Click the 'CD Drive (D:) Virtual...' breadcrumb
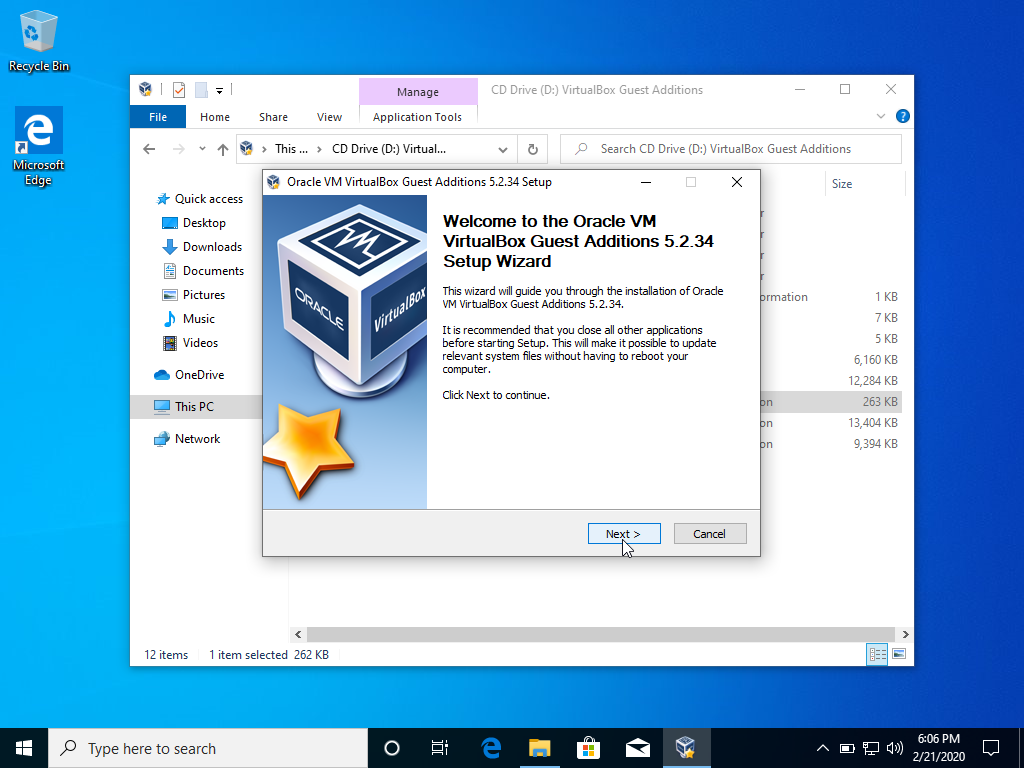1024x768 pixels. [x=389, y=149]
